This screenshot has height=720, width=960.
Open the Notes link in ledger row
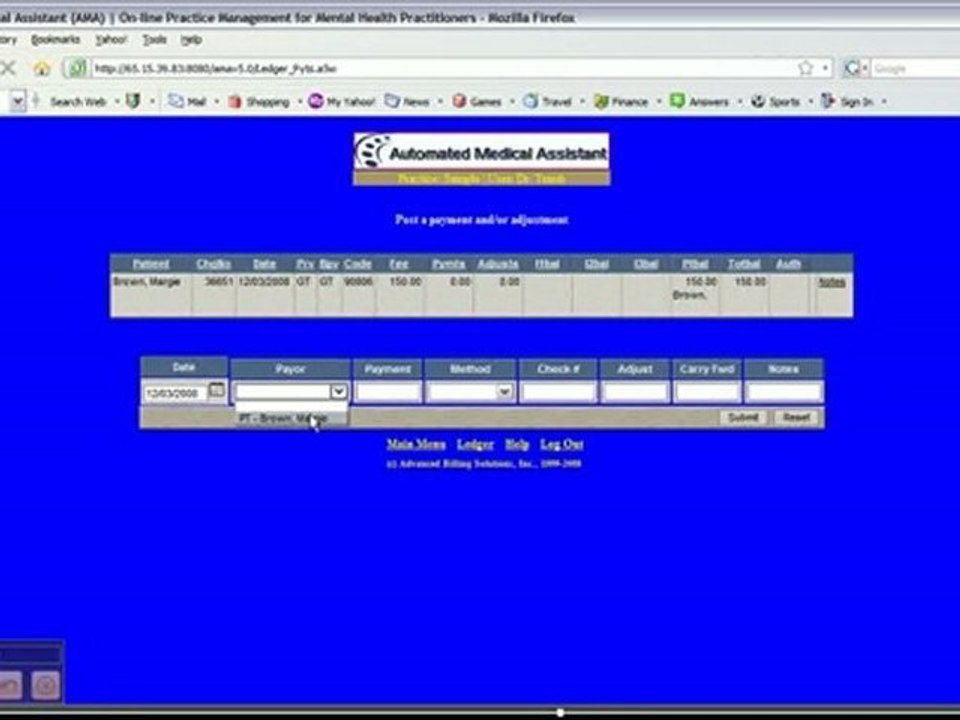point(831,282)
